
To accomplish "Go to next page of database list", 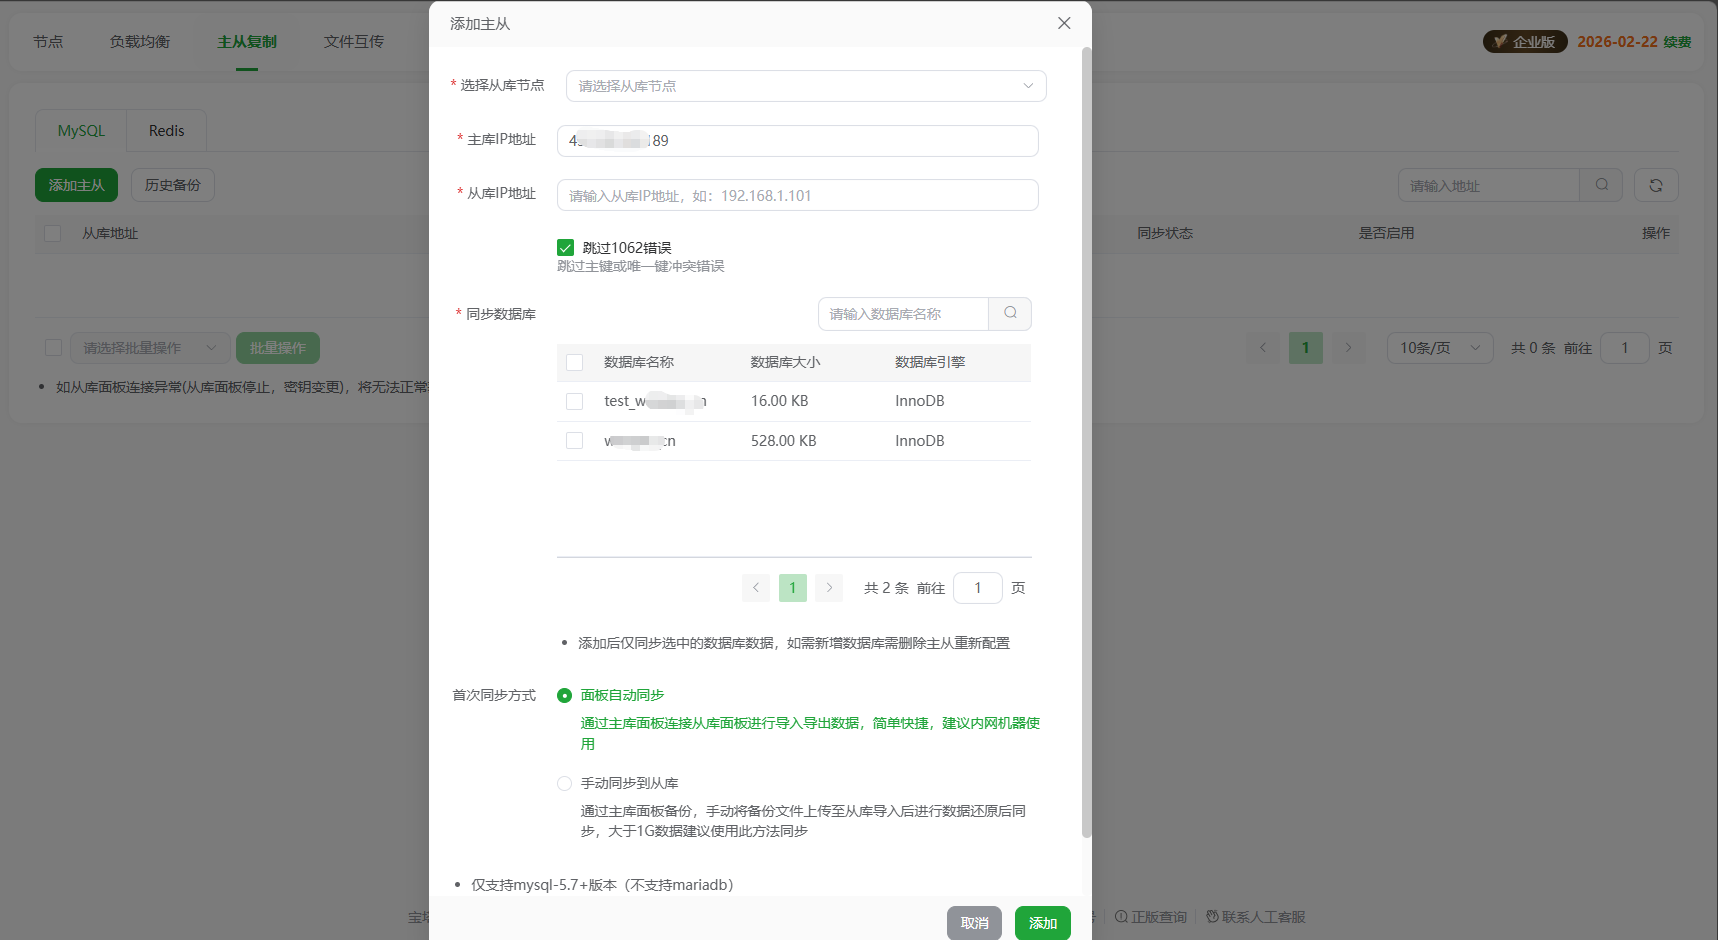I will tap(828, 588).
